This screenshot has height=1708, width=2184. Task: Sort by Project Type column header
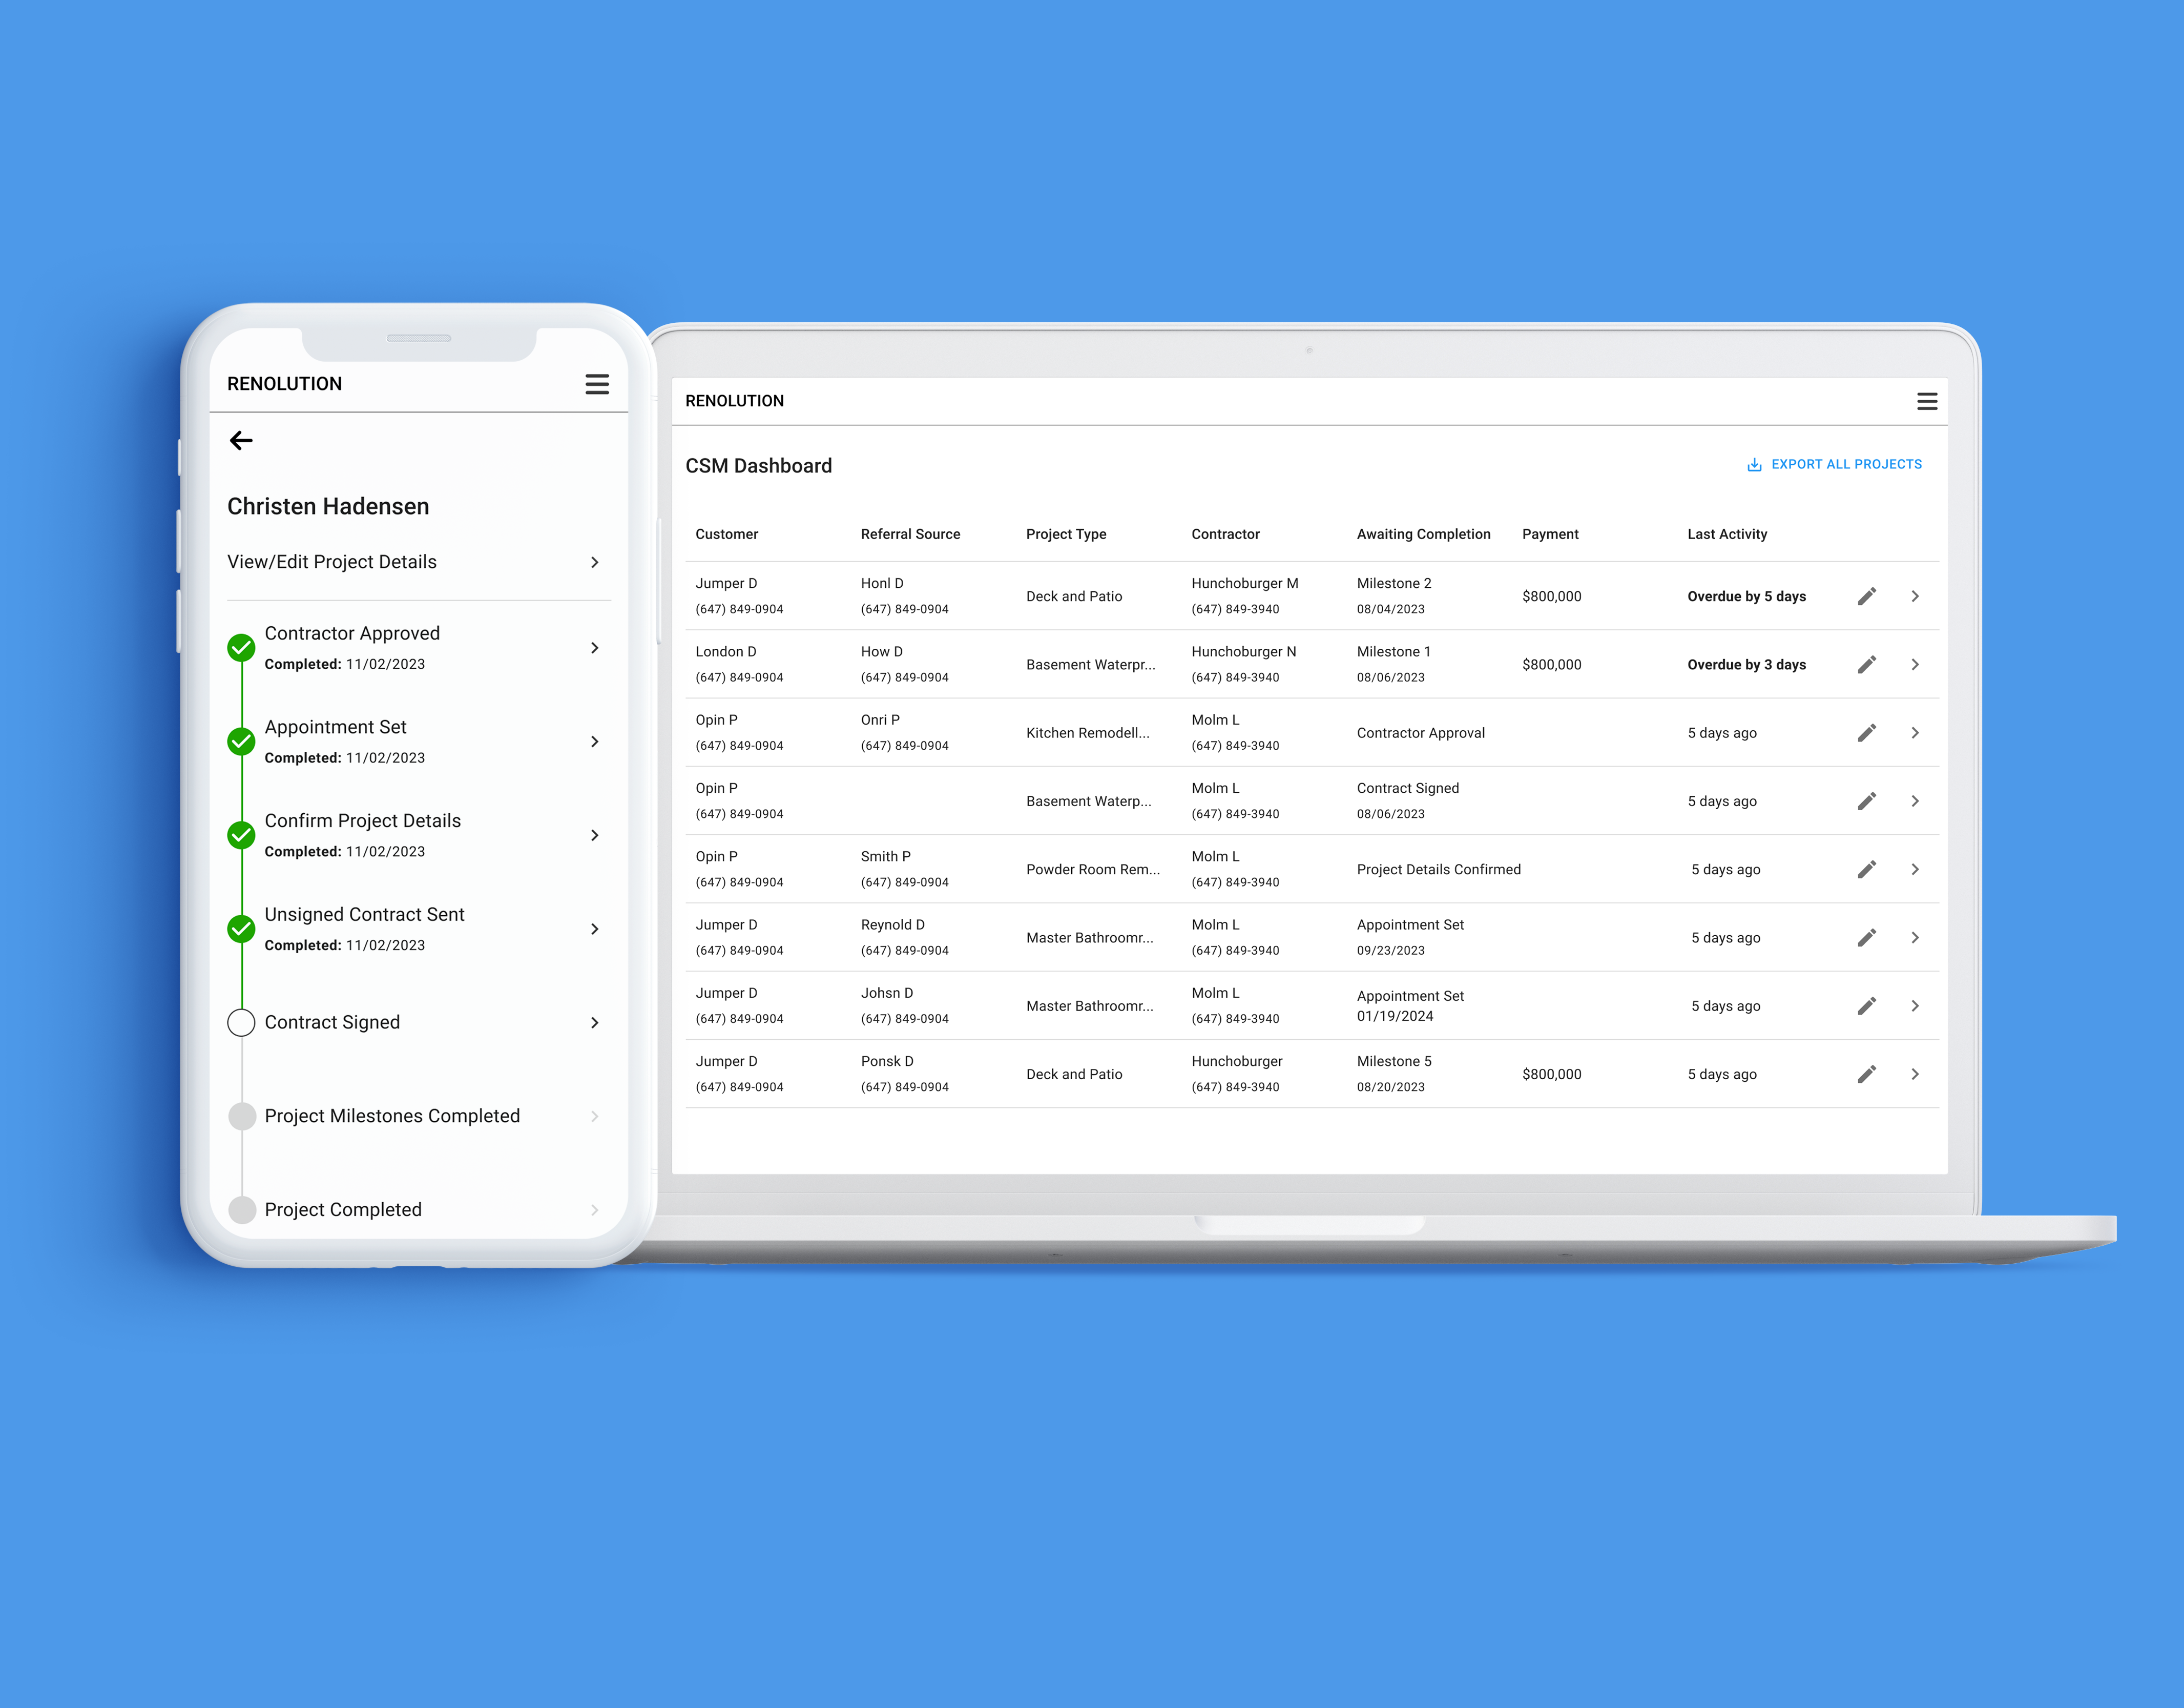click(x=1066, y=534)
